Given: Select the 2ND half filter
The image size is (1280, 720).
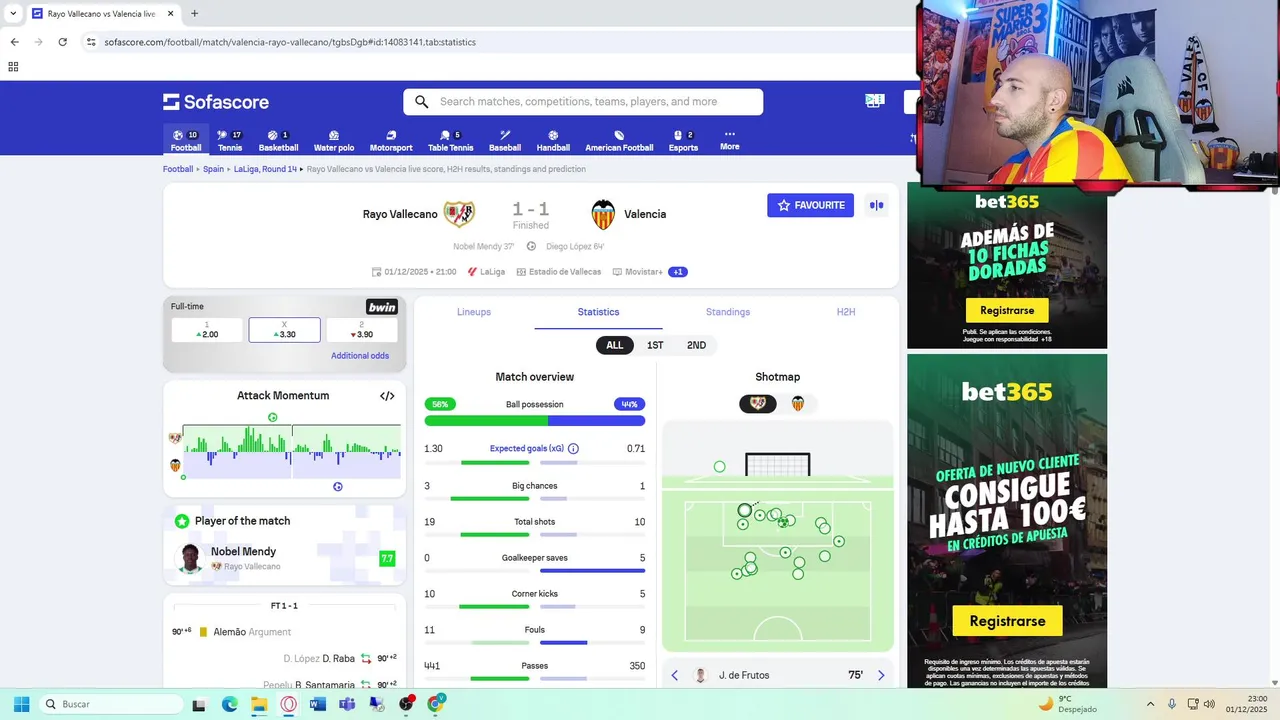Looking at the screenshot, I should pos(696,345).
